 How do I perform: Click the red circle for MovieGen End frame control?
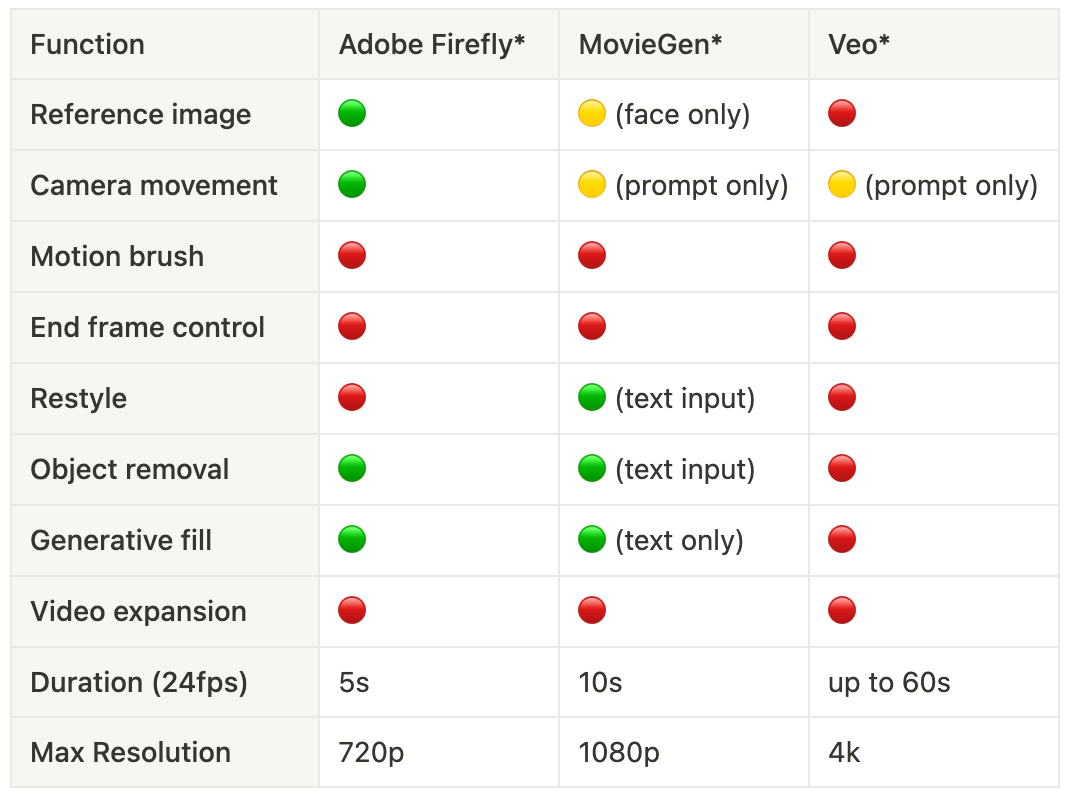(x=592, y=327)
